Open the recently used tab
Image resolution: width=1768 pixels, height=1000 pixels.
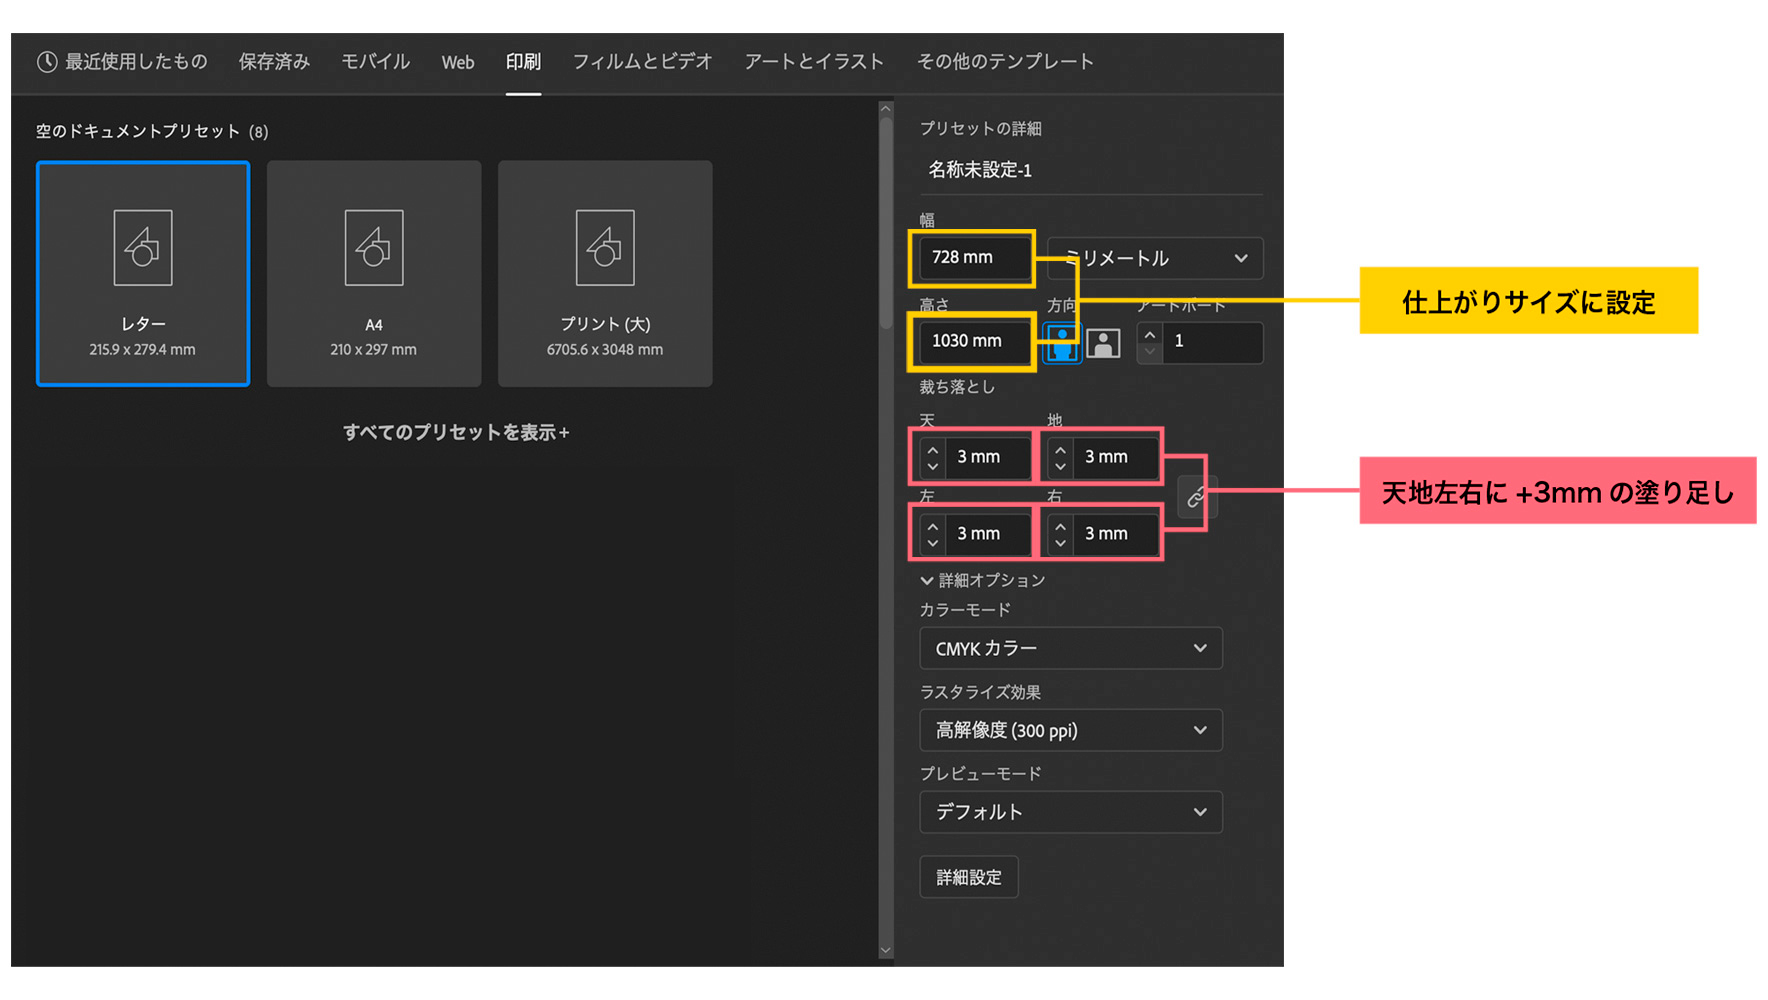coord(122,62)
